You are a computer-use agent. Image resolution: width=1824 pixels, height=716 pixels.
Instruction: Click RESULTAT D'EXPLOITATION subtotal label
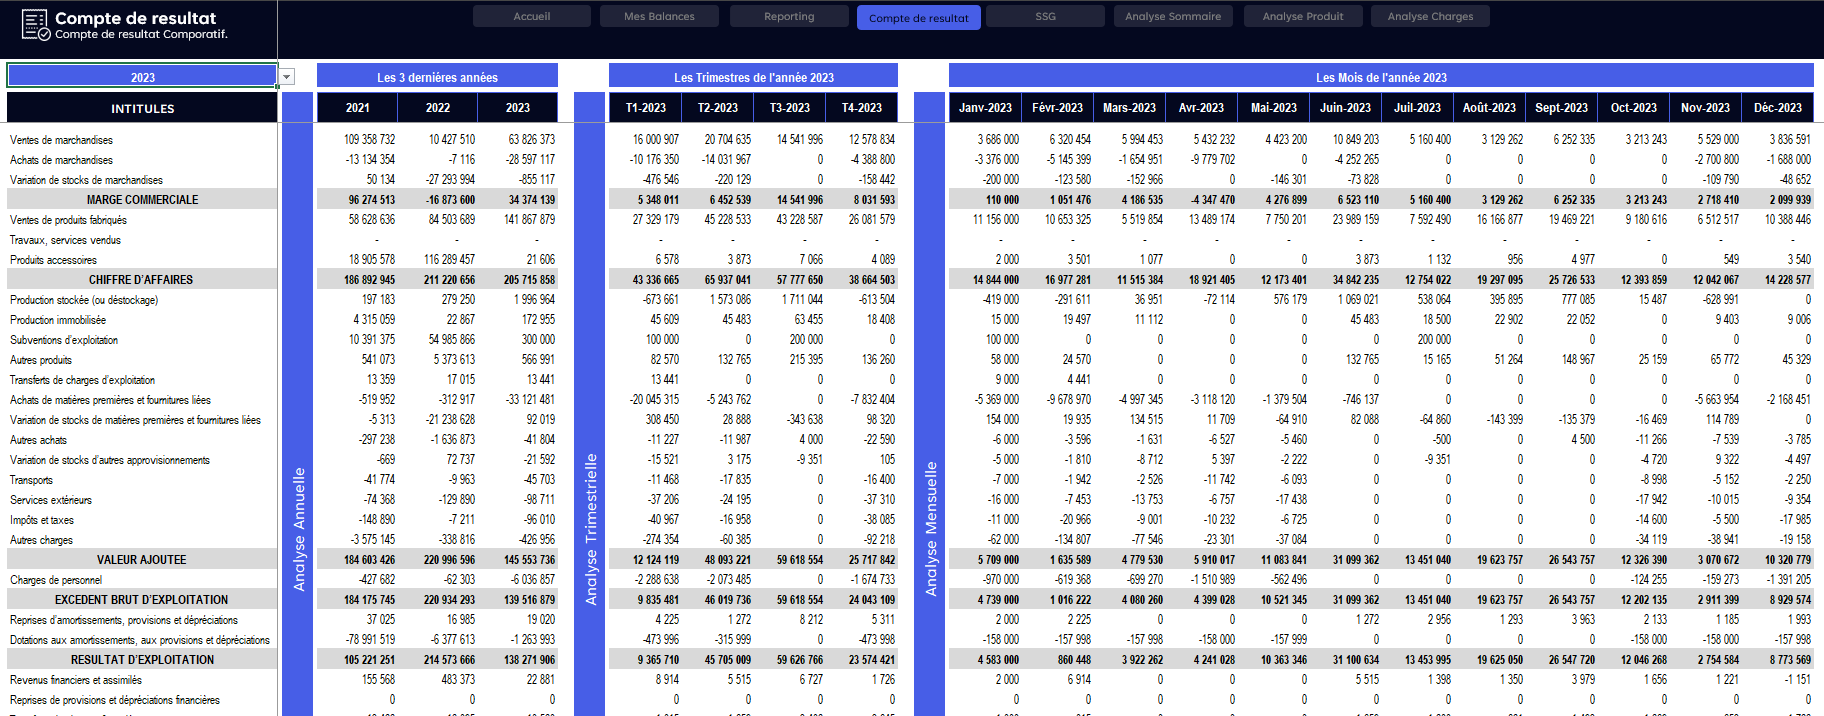pyautogui.click(x=142, y=660)
